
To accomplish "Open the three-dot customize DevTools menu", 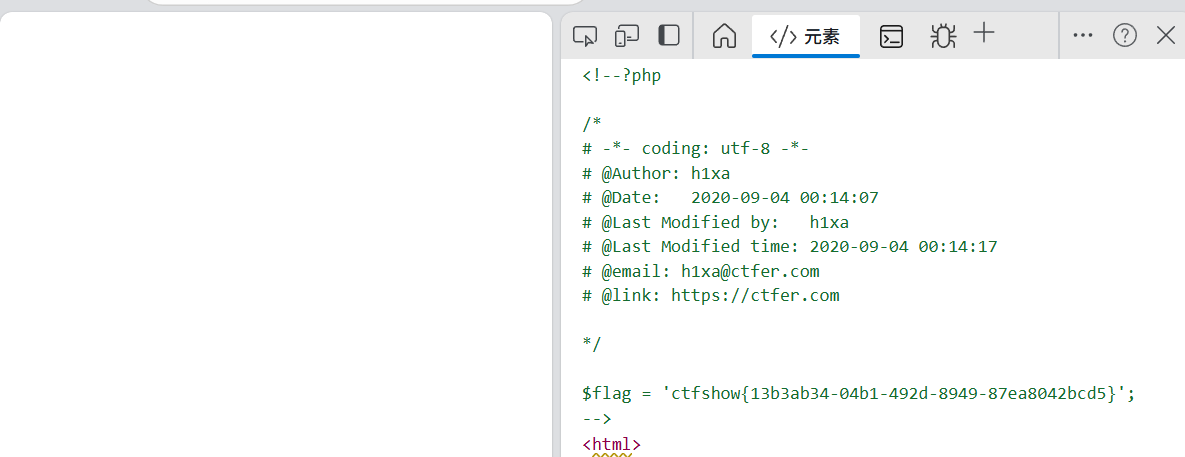I will click(x=1082, y=35).
